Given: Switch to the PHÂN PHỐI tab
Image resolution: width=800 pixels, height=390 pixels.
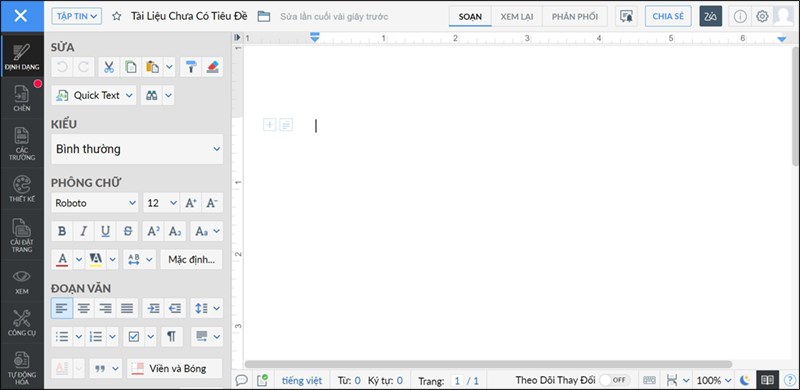Looking at the screenshot, I should 574,16.
